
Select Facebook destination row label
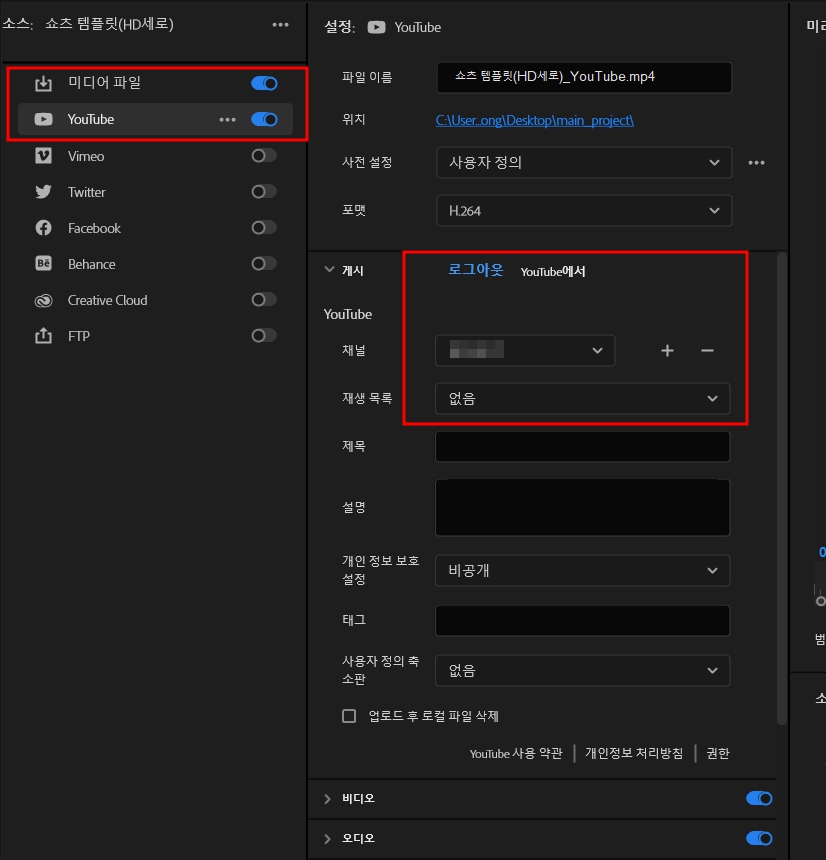[94, 228]
